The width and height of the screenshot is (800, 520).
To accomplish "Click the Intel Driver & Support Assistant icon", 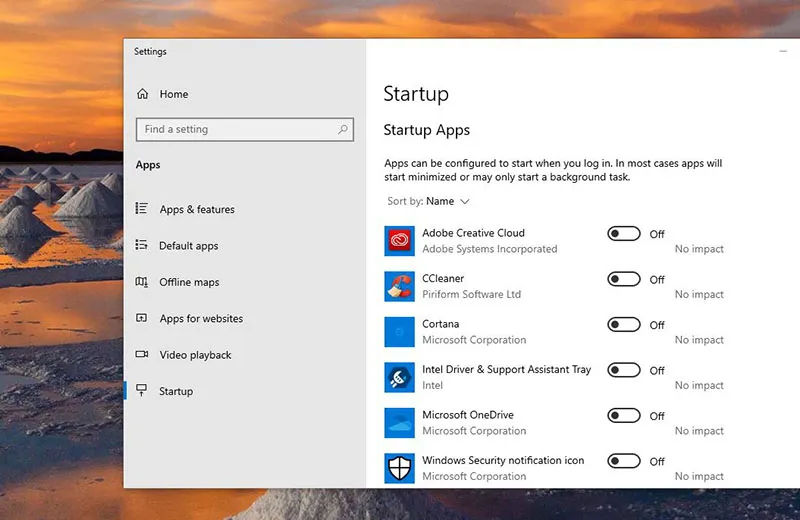I will [x=400, y=377].
